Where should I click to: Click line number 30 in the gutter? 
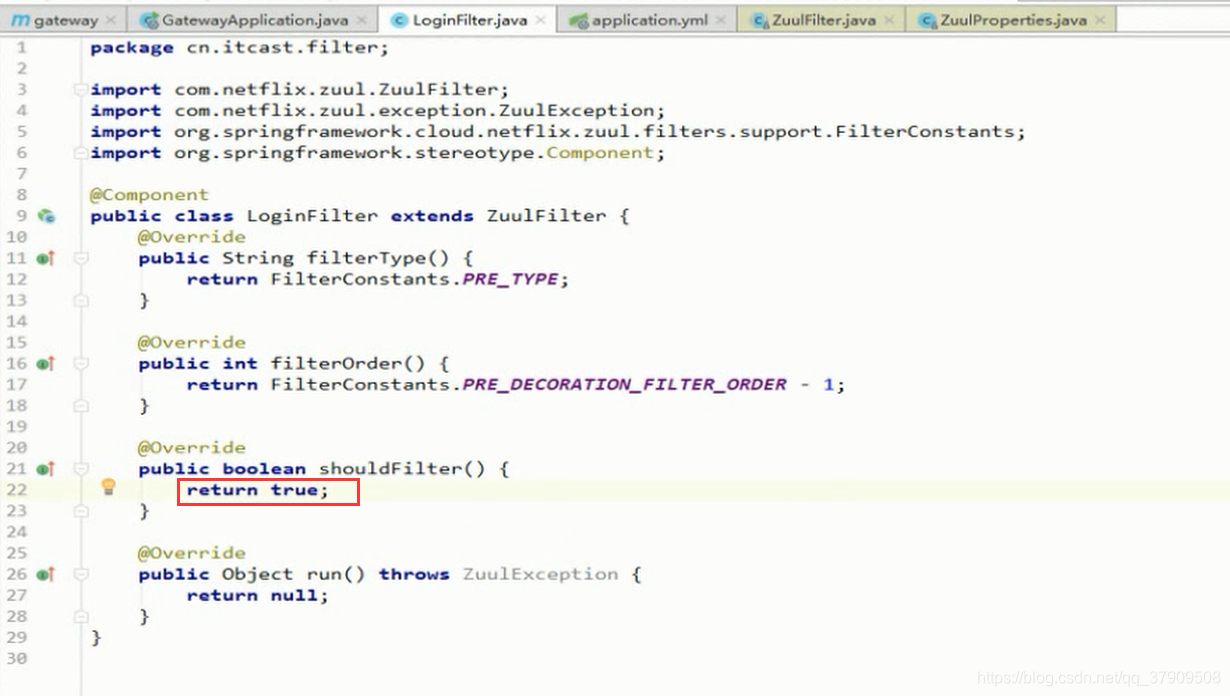[x=17, y=658]
